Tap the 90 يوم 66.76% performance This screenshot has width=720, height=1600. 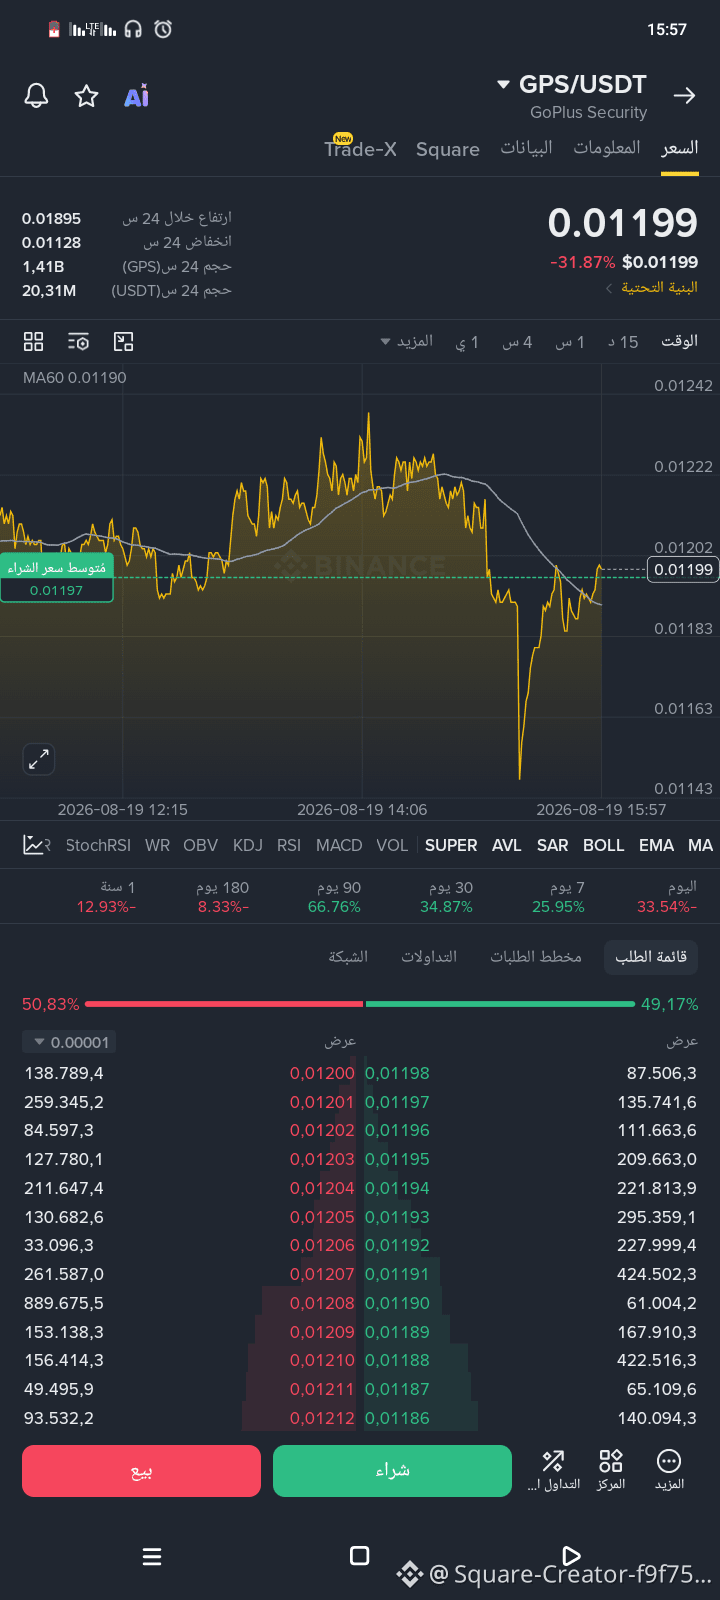click(x=334, y=897)
